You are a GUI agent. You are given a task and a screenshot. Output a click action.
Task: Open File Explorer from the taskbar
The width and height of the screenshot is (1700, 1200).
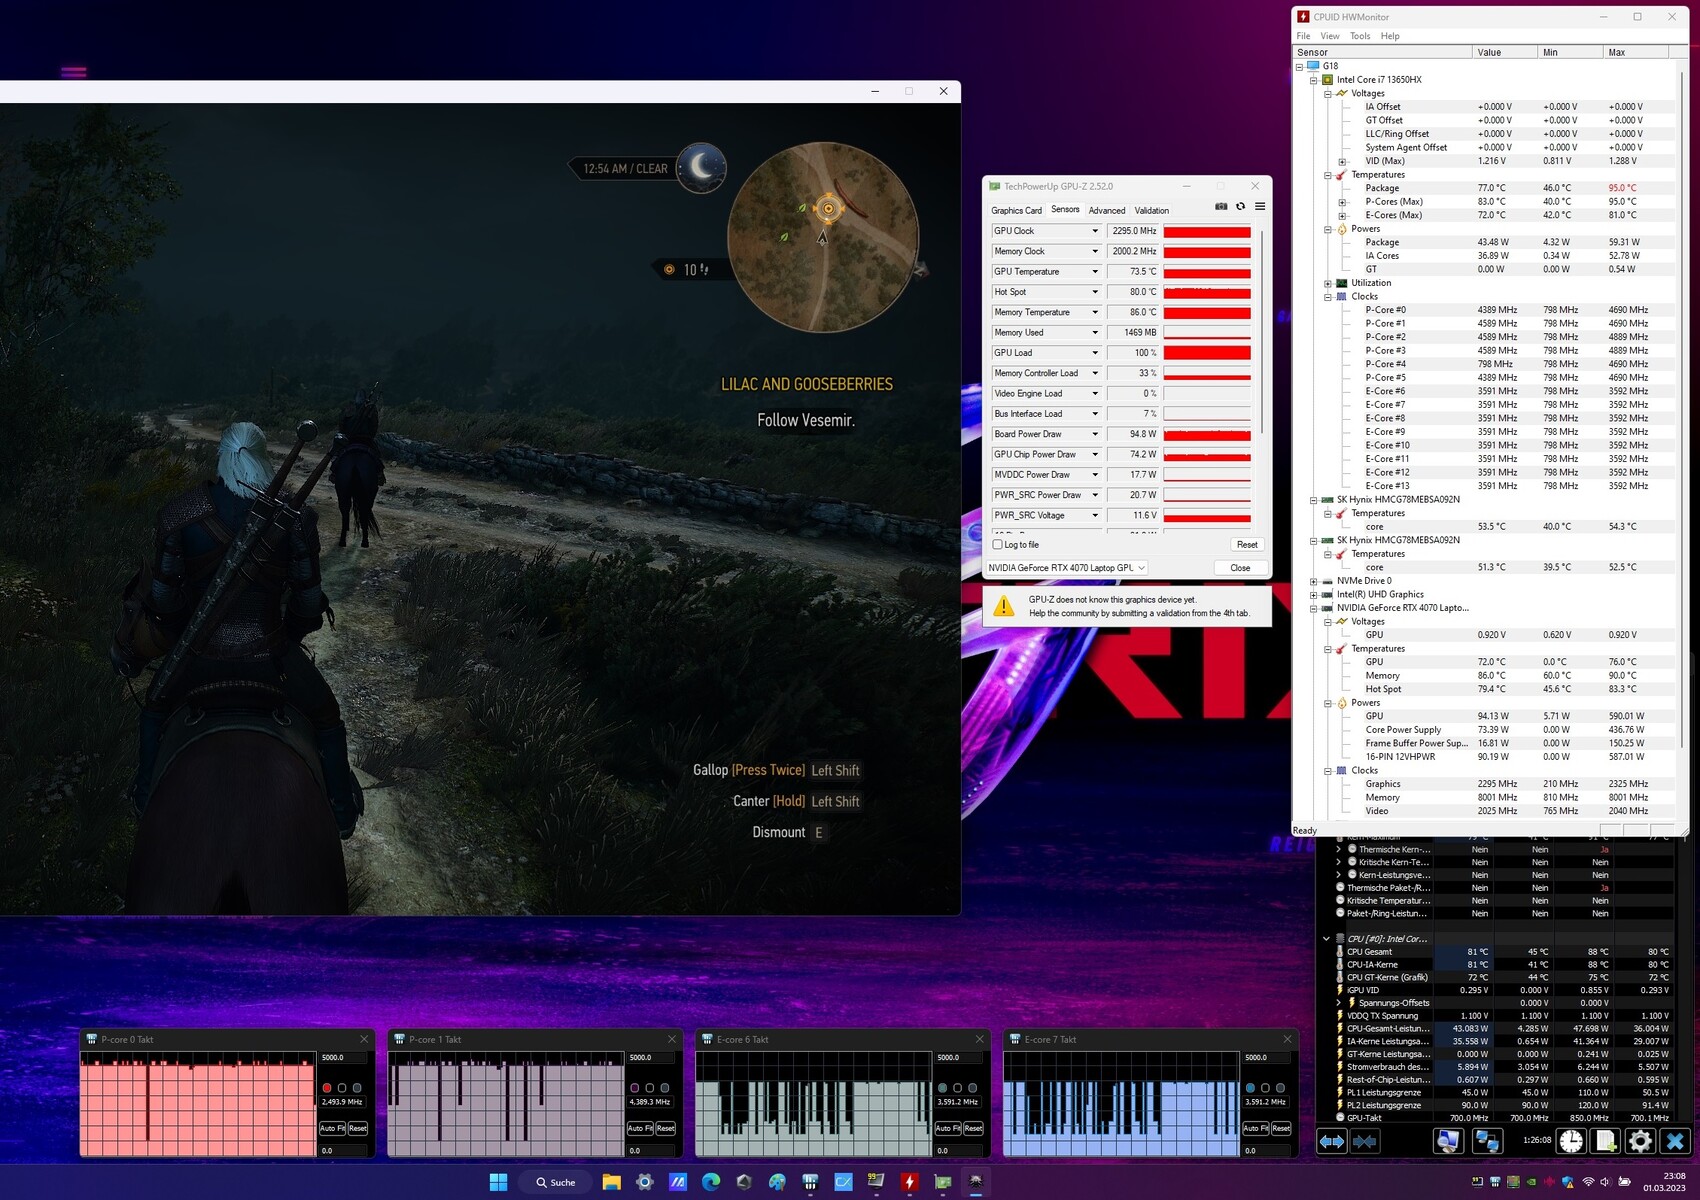tap(611, 1182)
